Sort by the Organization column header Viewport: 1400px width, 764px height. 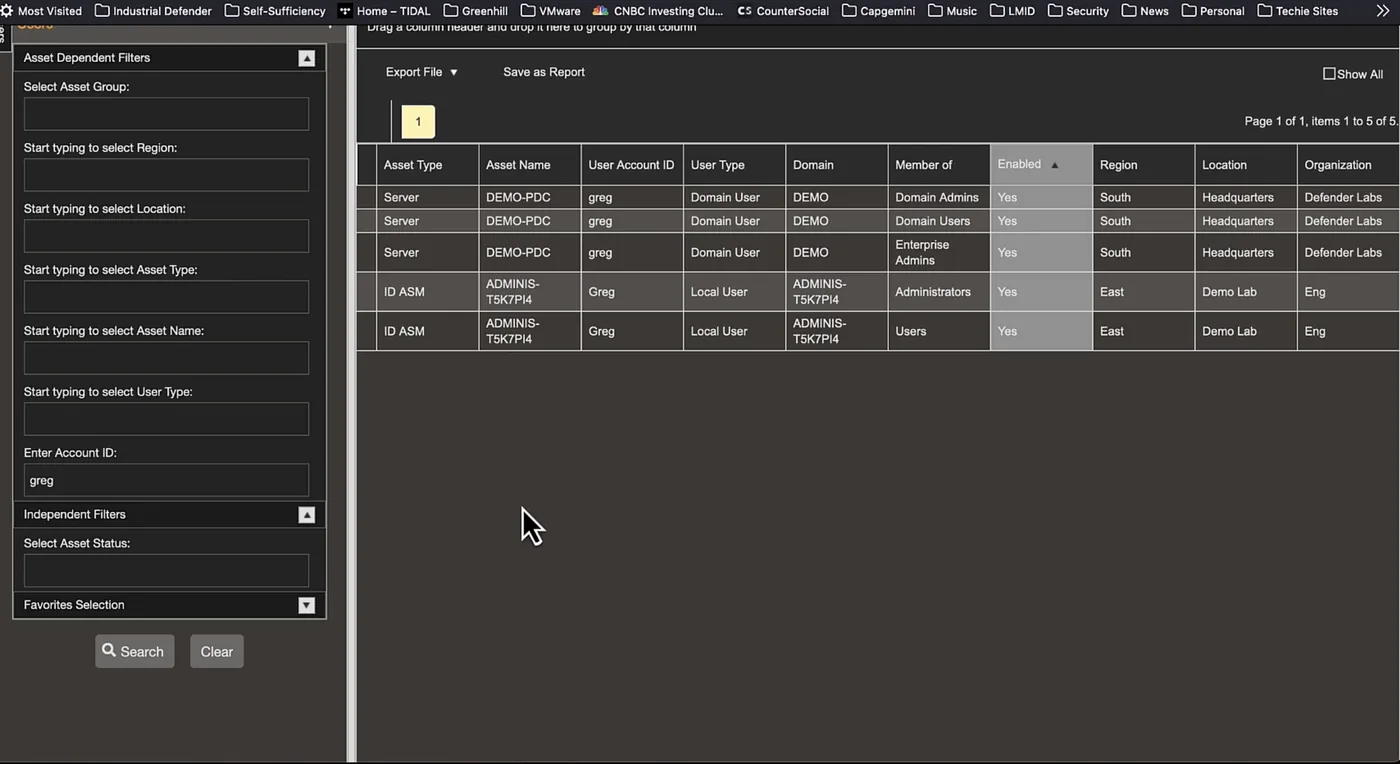tap(1348, 165)
